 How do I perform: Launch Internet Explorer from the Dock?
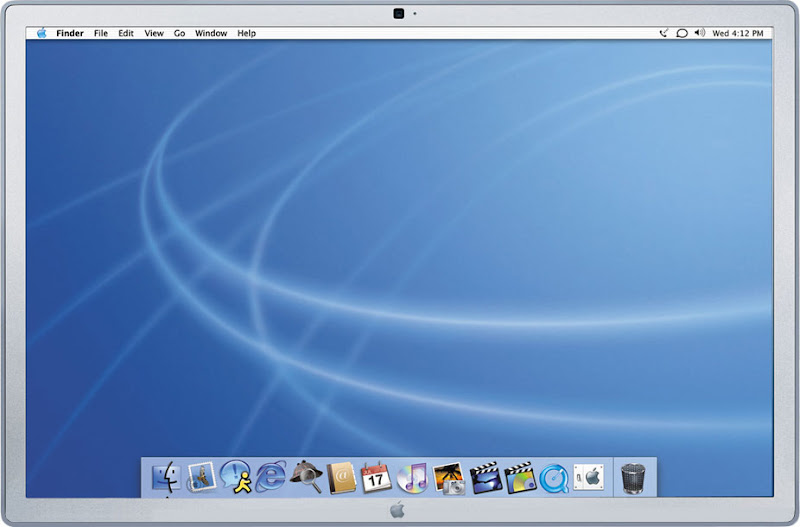point(270,477)
